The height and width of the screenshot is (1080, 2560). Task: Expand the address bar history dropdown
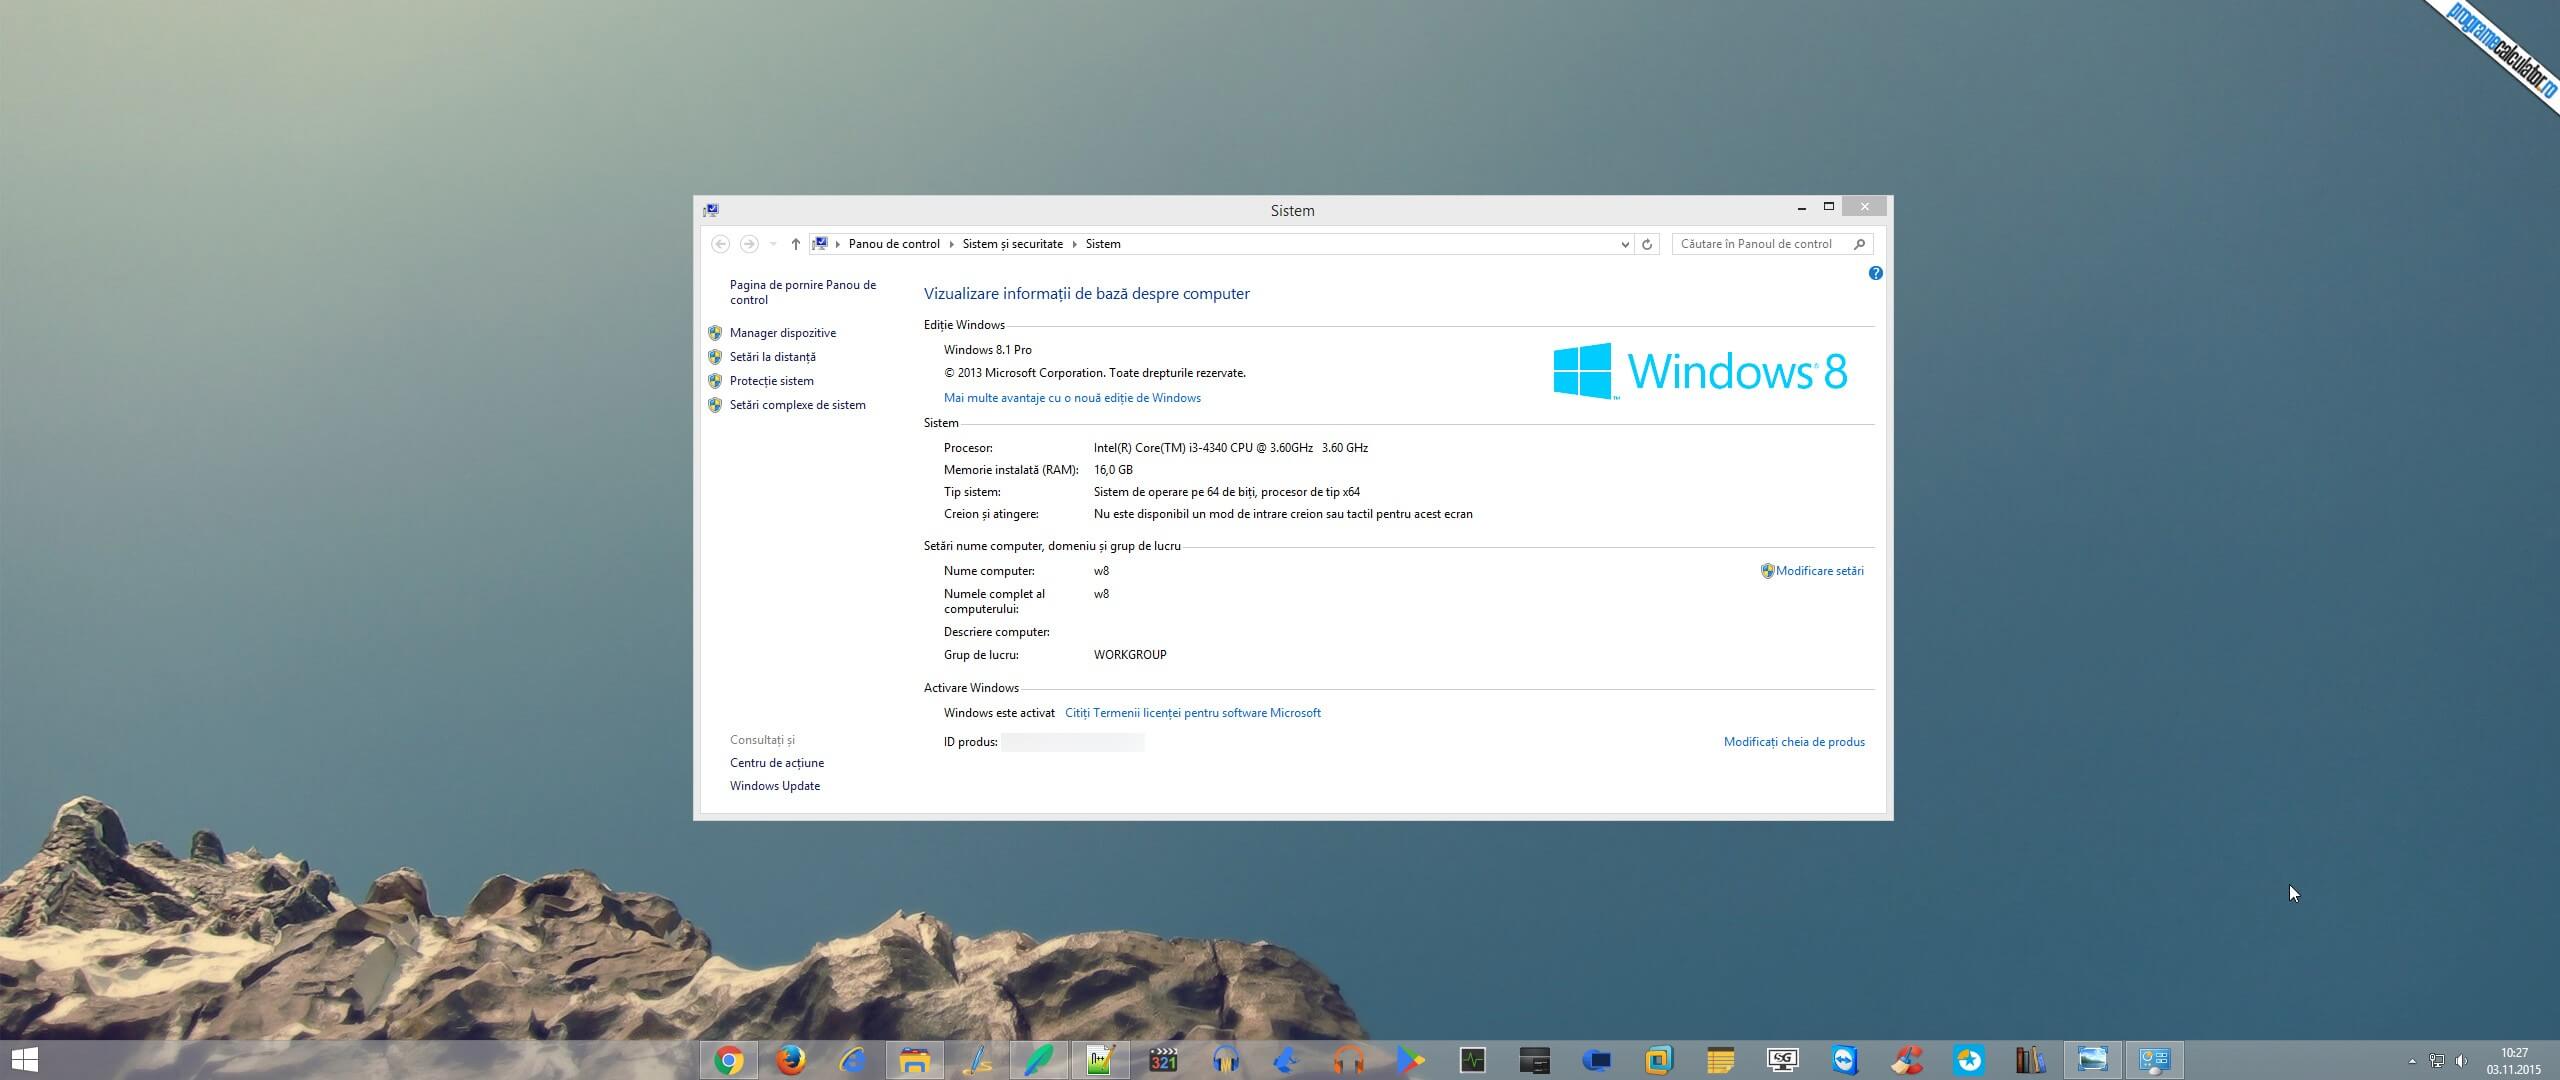1624,244
